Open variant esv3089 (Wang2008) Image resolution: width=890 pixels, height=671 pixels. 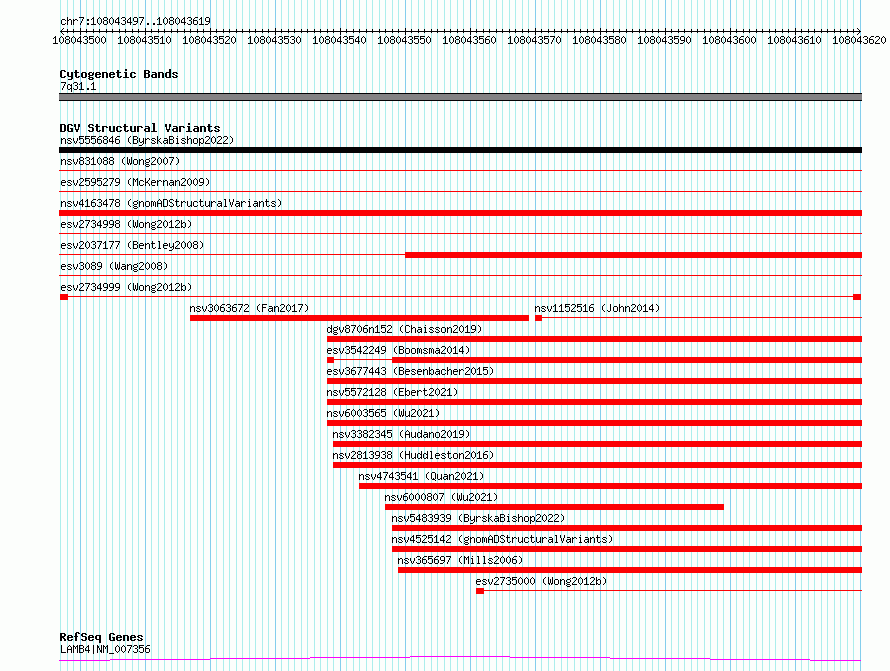[114, 266]
